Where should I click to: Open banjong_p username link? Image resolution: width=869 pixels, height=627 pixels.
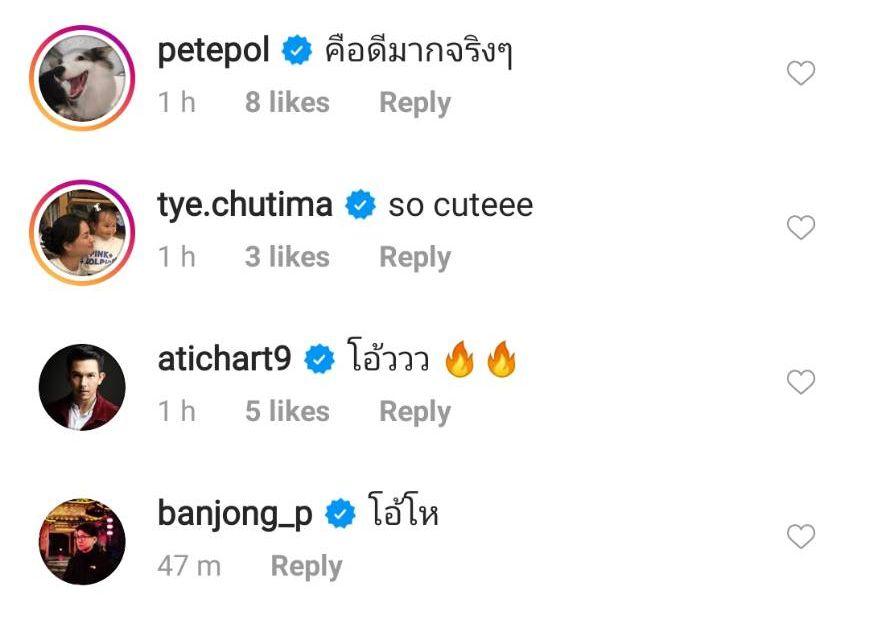click(x=235, y=514)
